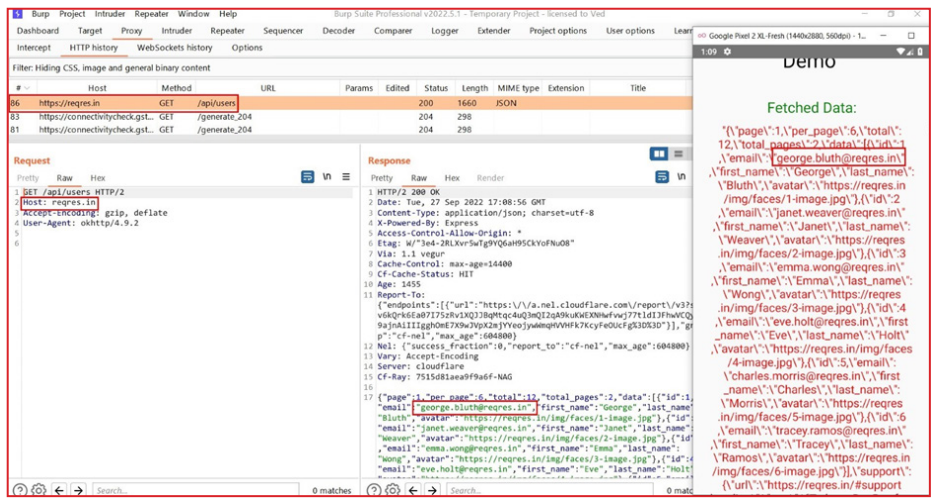Sort by the Status column header
The height and width of the screenshot is (504, 940).
[x=436, y=88]
